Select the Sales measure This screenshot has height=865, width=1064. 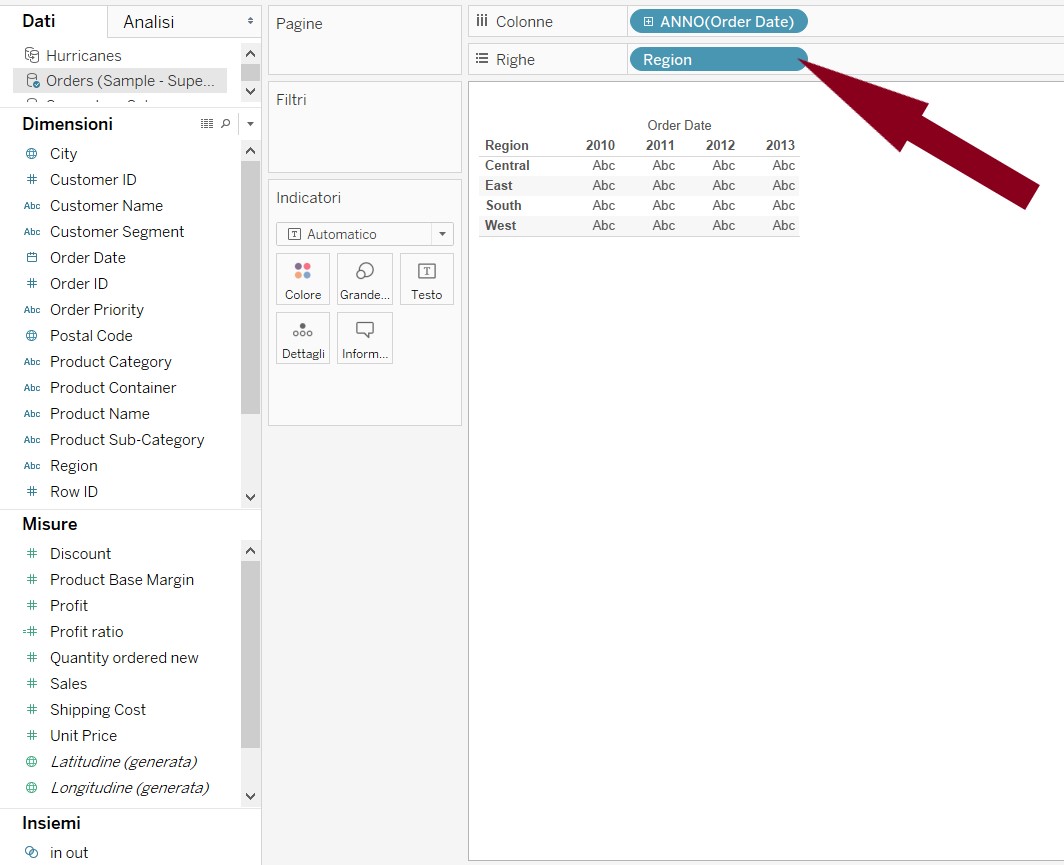pos(68,683)
